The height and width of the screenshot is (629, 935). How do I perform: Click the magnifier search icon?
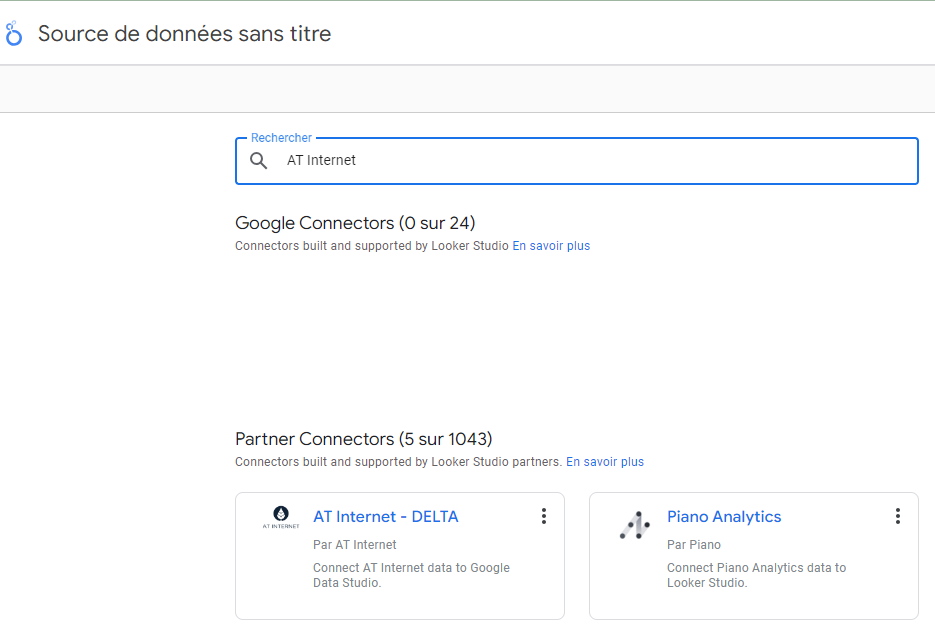coord(259,161)
